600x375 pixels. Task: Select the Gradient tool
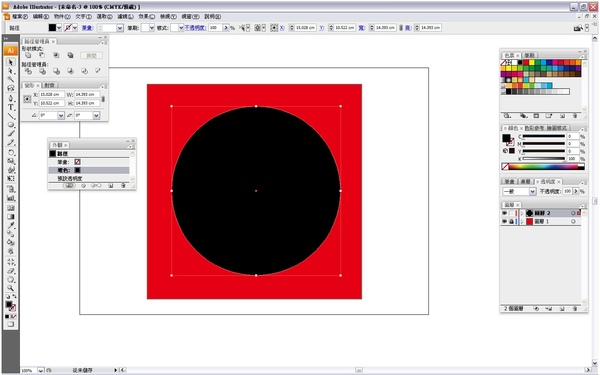click(x=11, y=217)
